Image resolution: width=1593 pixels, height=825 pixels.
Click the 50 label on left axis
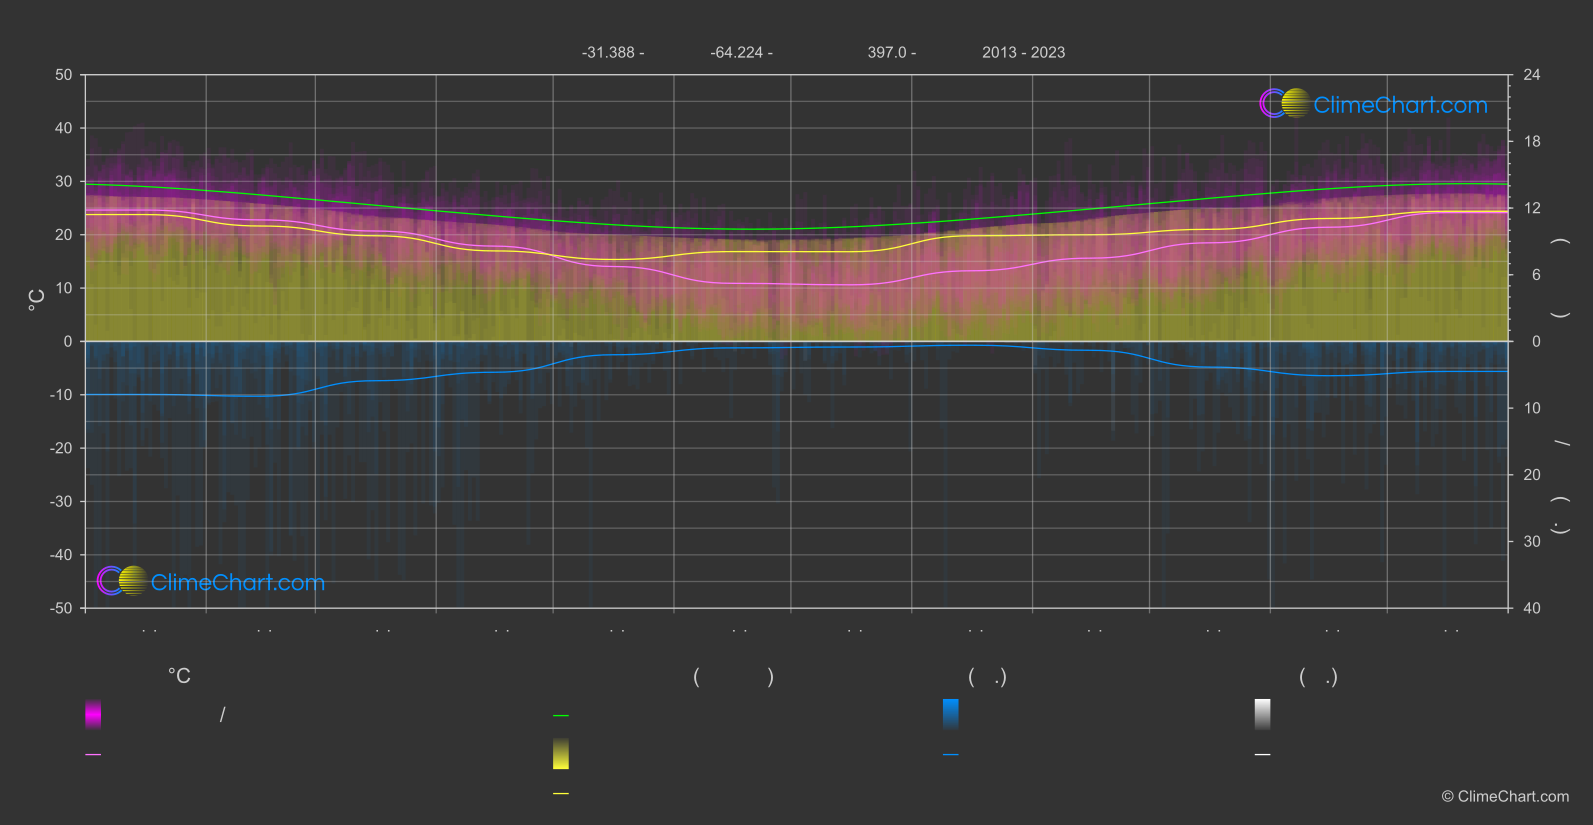point(64,75)
